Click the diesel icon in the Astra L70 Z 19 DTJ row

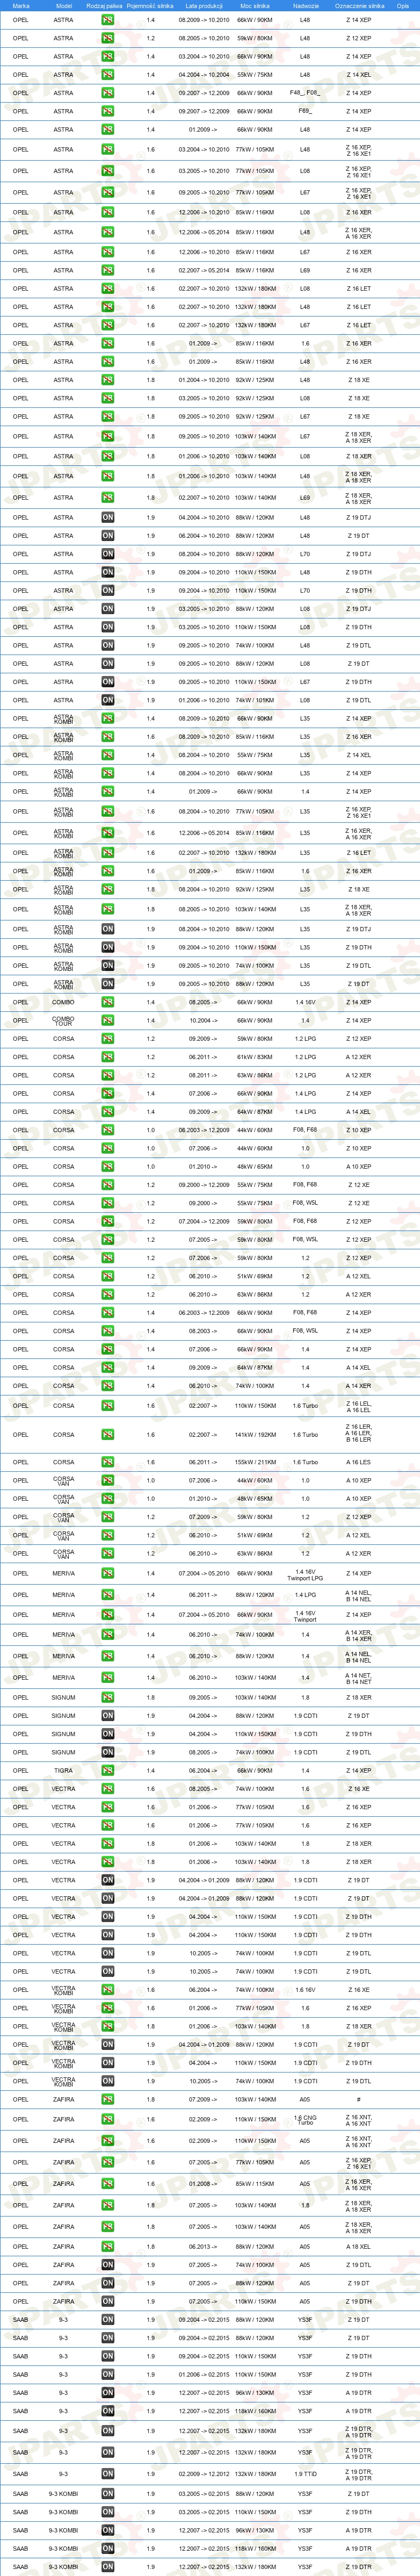(x=108, y=554)
